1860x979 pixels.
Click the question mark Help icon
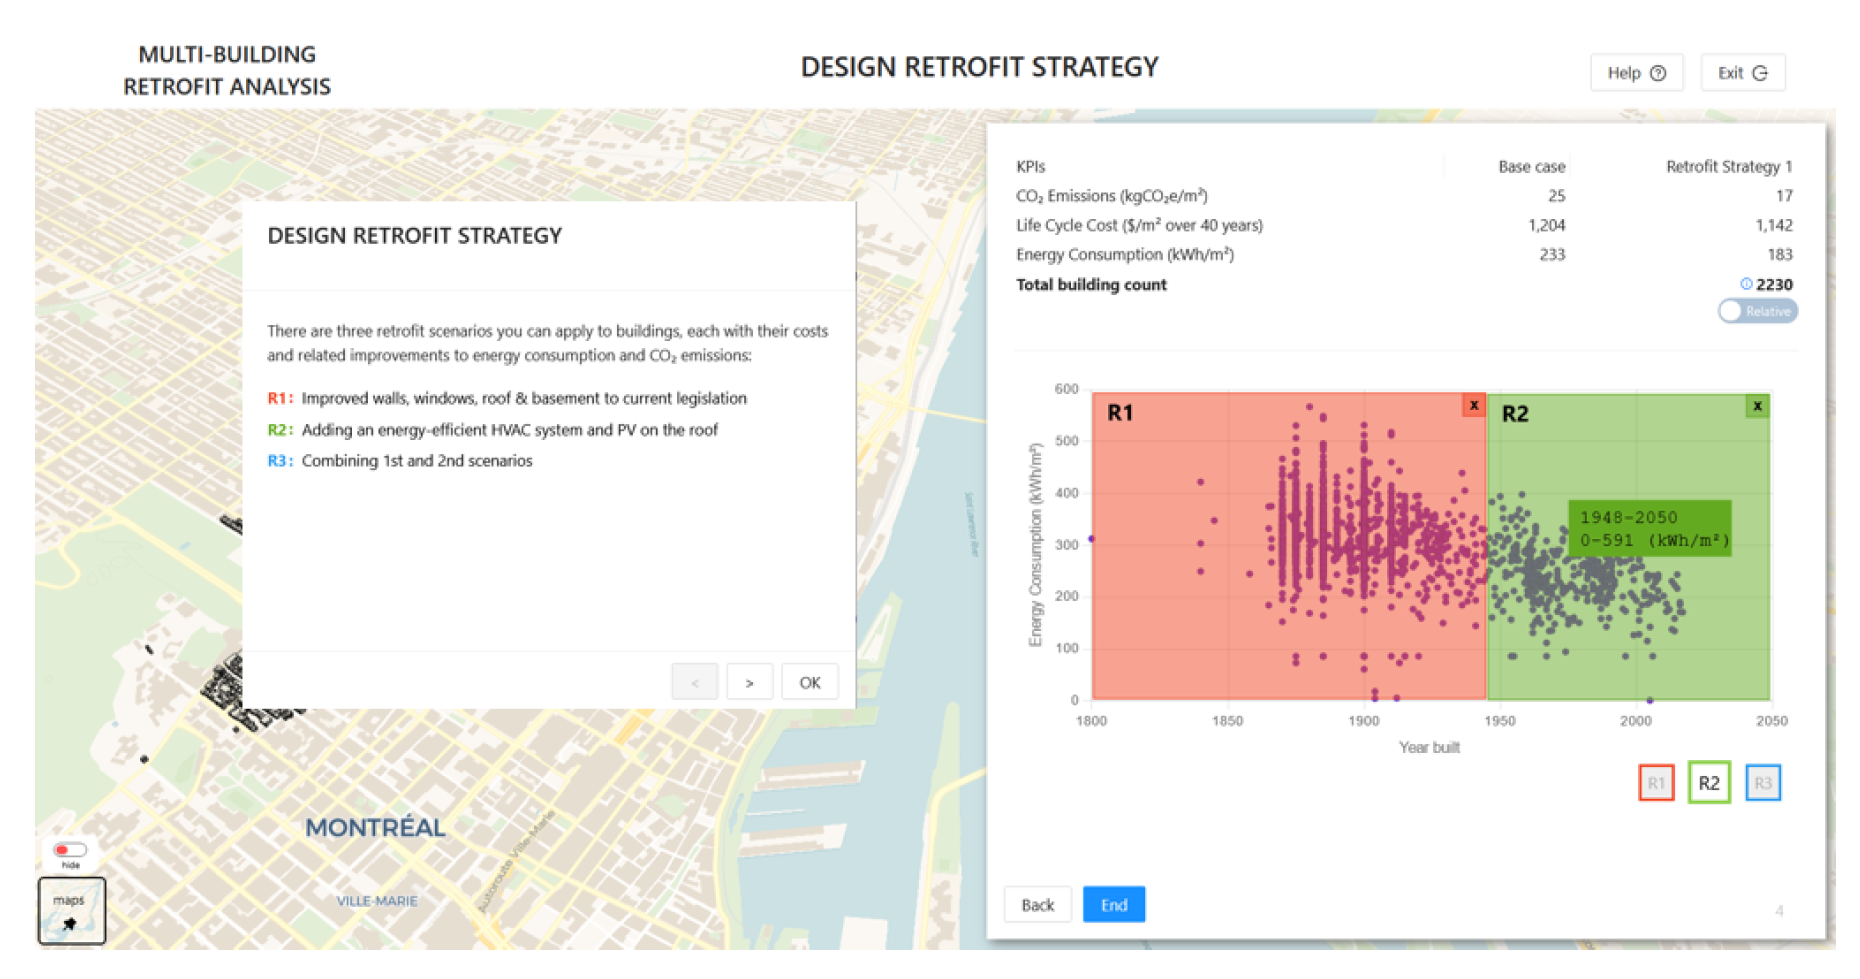1658,73
